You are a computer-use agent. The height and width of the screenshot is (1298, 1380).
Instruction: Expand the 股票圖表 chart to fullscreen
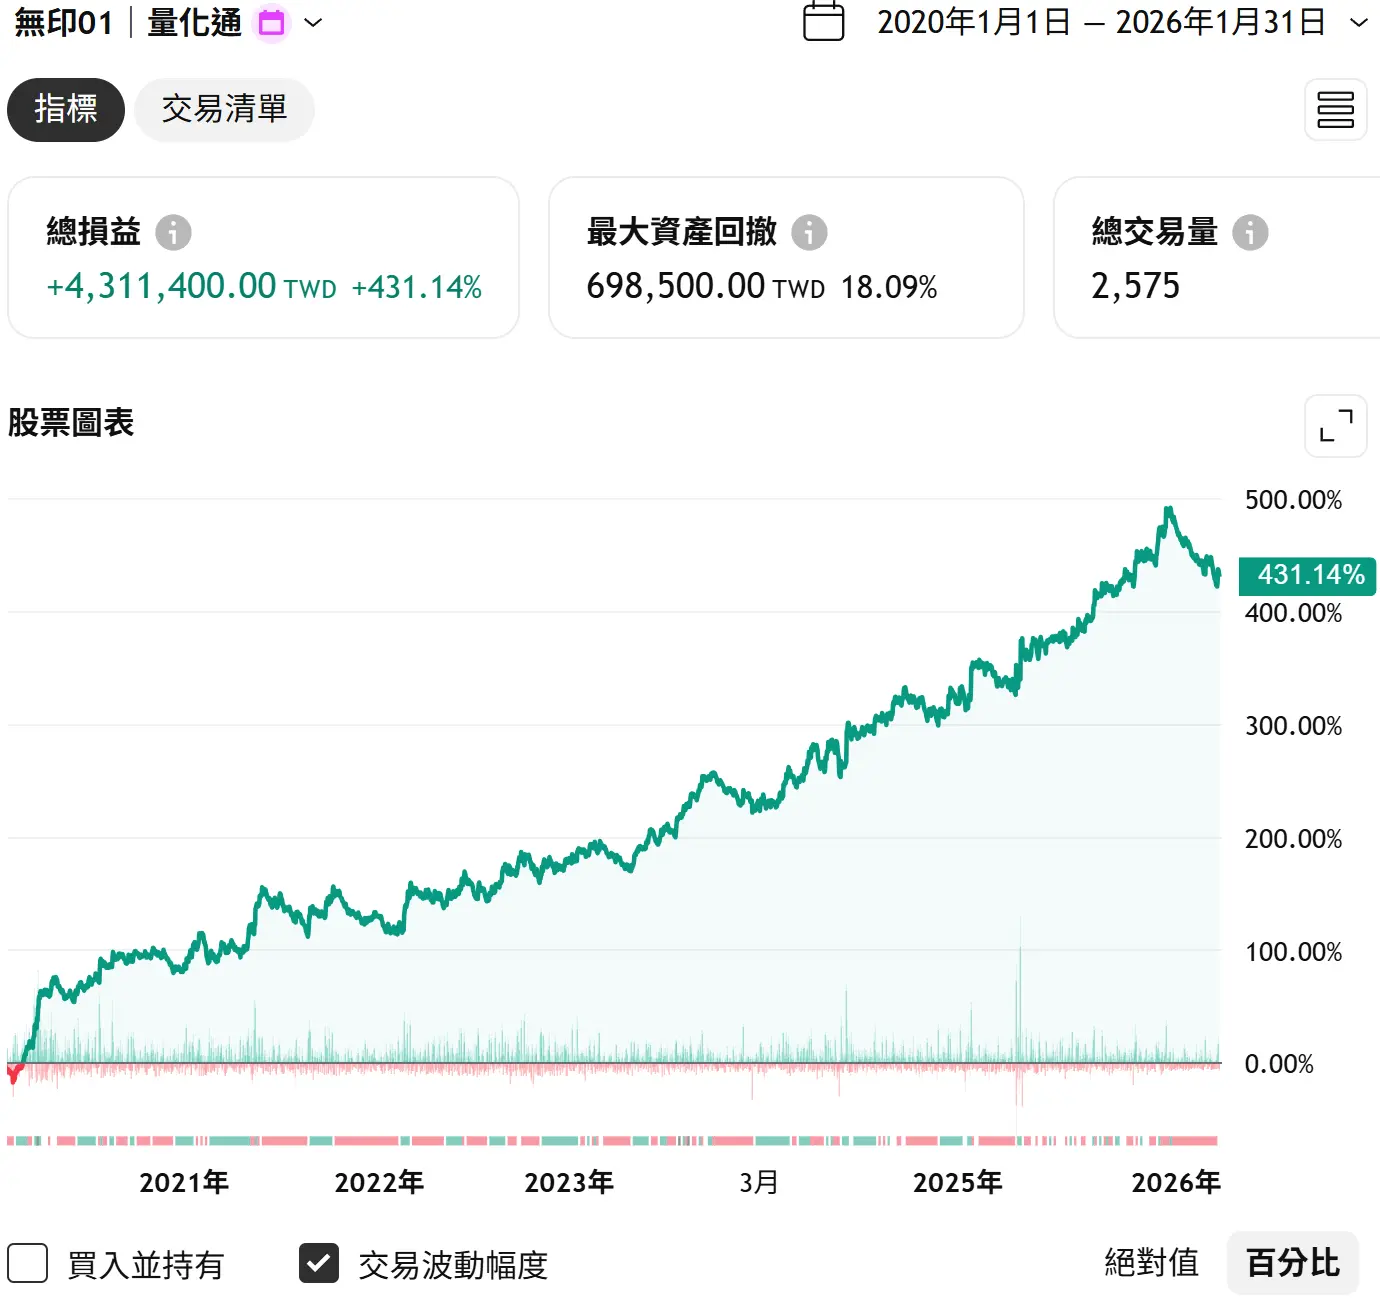pyautogui.click(x=1335, y=426)
